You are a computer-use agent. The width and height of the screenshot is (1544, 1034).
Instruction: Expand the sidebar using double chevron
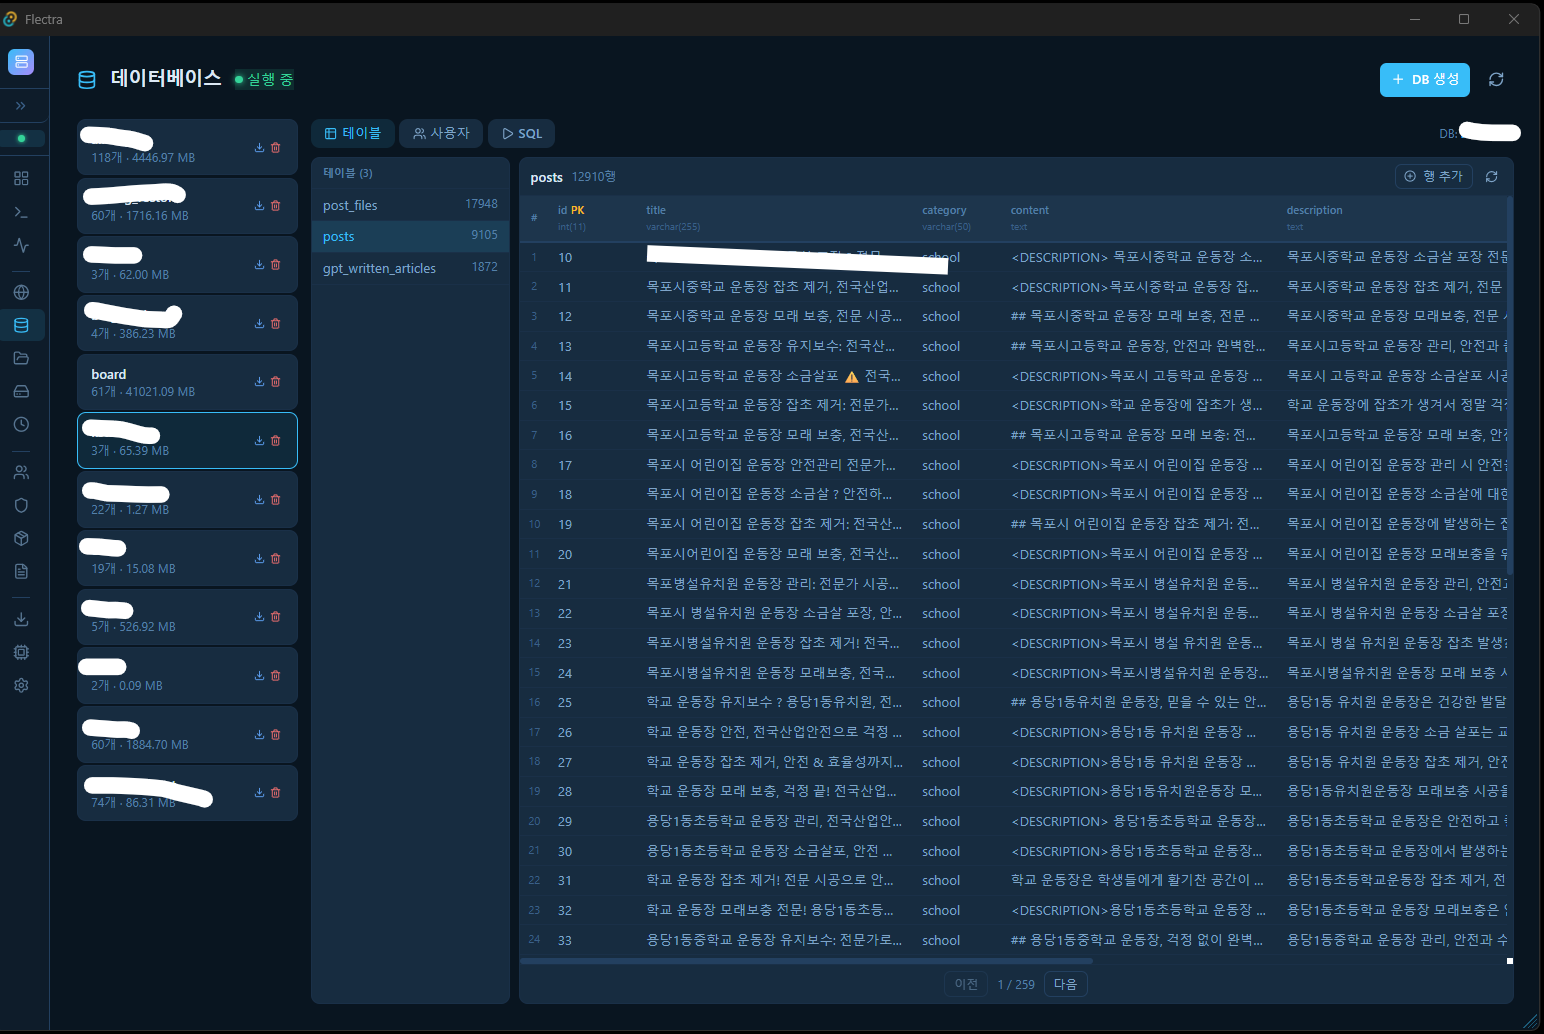pyautogui.click(x=21, y=105)
